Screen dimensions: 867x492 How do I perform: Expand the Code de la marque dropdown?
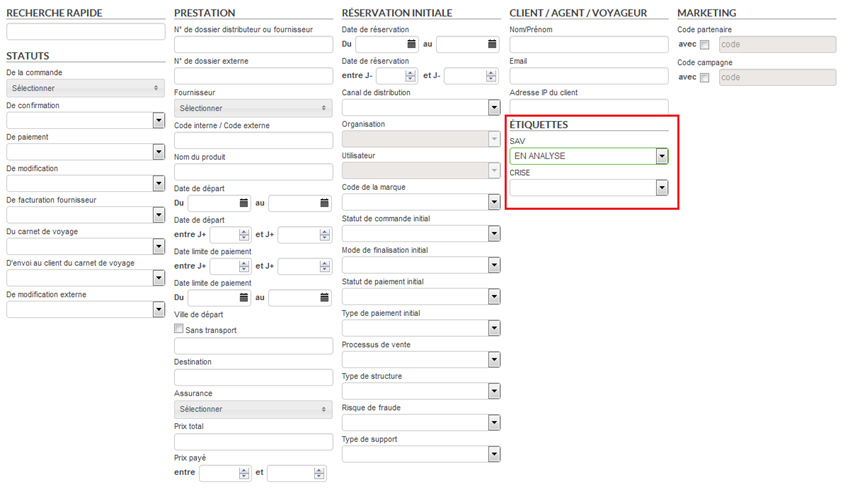click(493, 202)
